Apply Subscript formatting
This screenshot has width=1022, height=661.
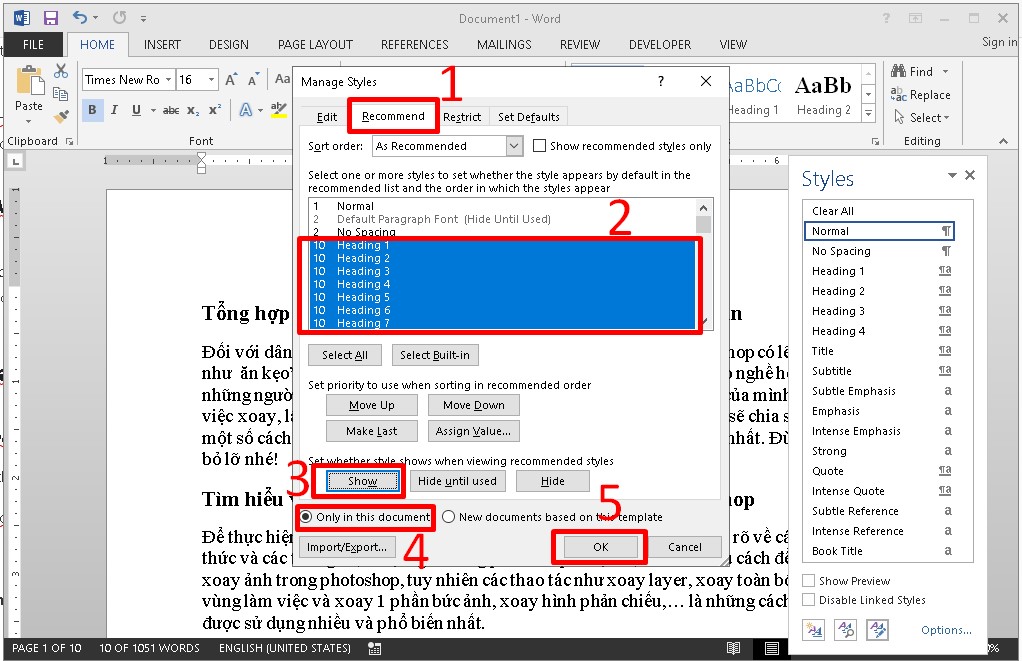[193, 108]
